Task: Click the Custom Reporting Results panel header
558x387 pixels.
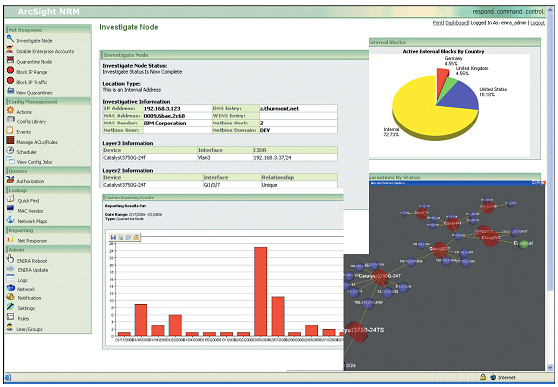Action: tap(223, 197)
